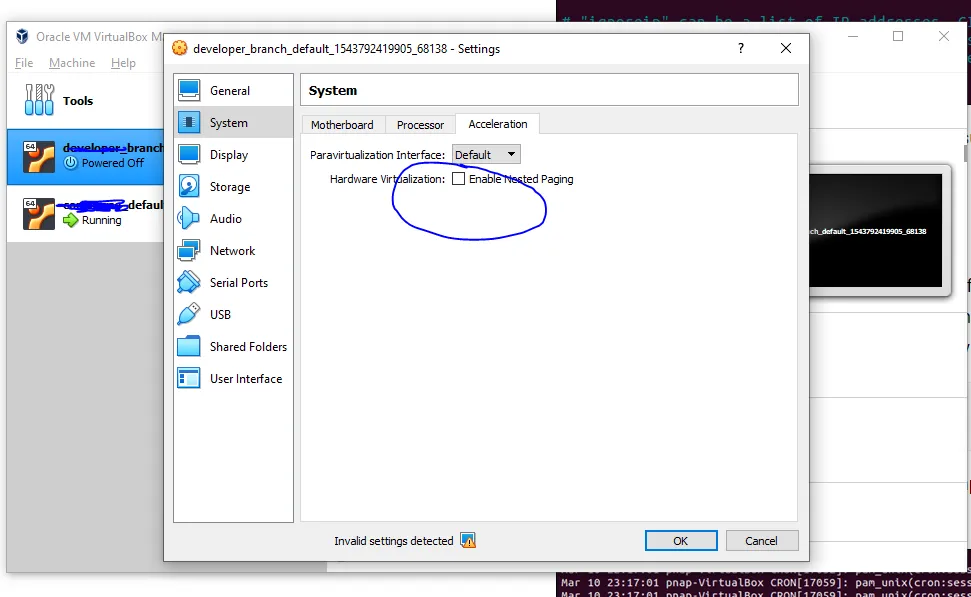The image size is (971, 597).
Task: Open Serial Ports settings icon
Action: coord(189,282)
